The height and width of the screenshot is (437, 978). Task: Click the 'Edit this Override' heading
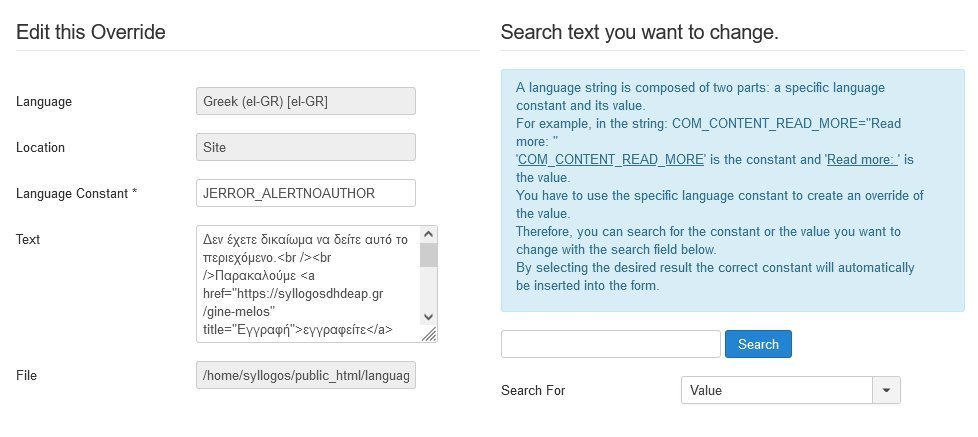tap(91, 32)
